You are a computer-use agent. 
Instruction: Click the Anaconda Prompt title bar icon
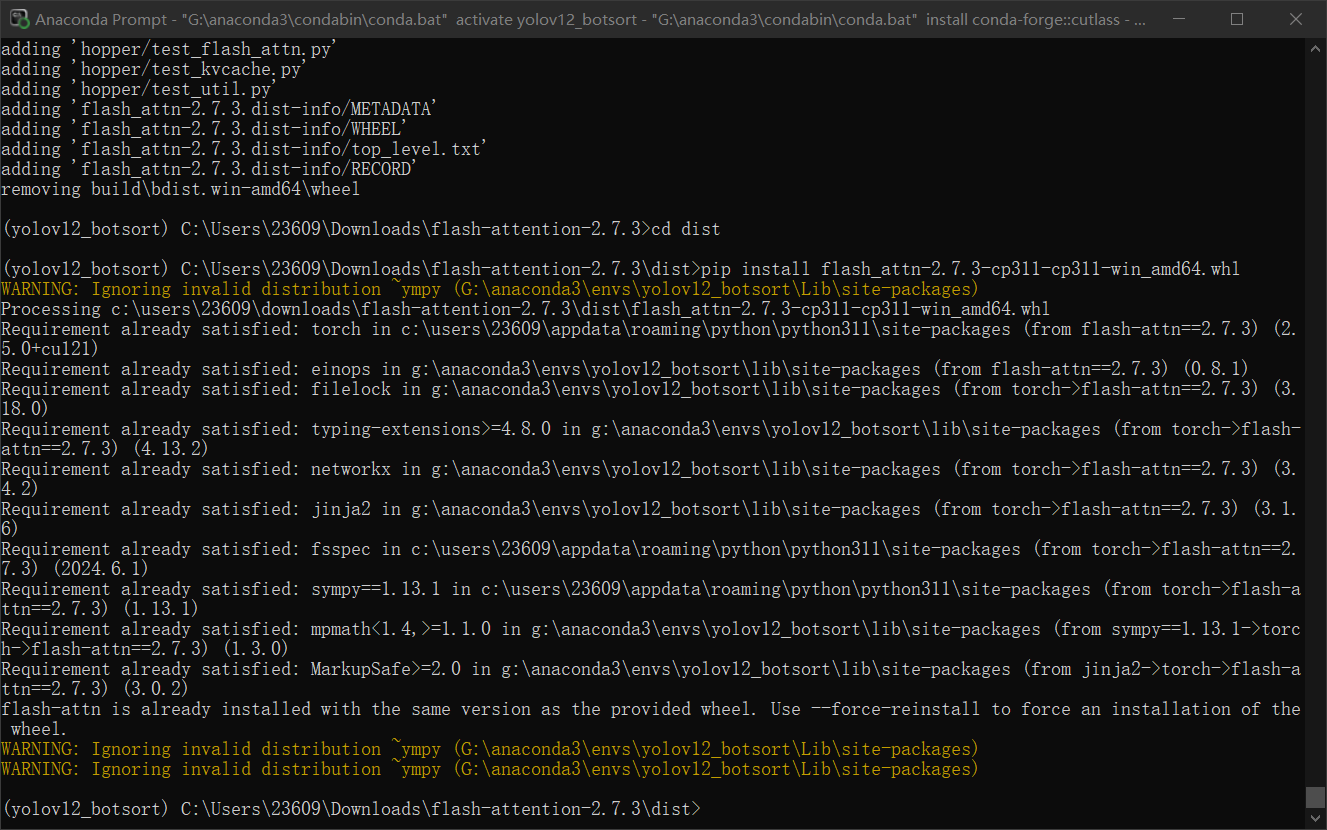click(21, 18)
